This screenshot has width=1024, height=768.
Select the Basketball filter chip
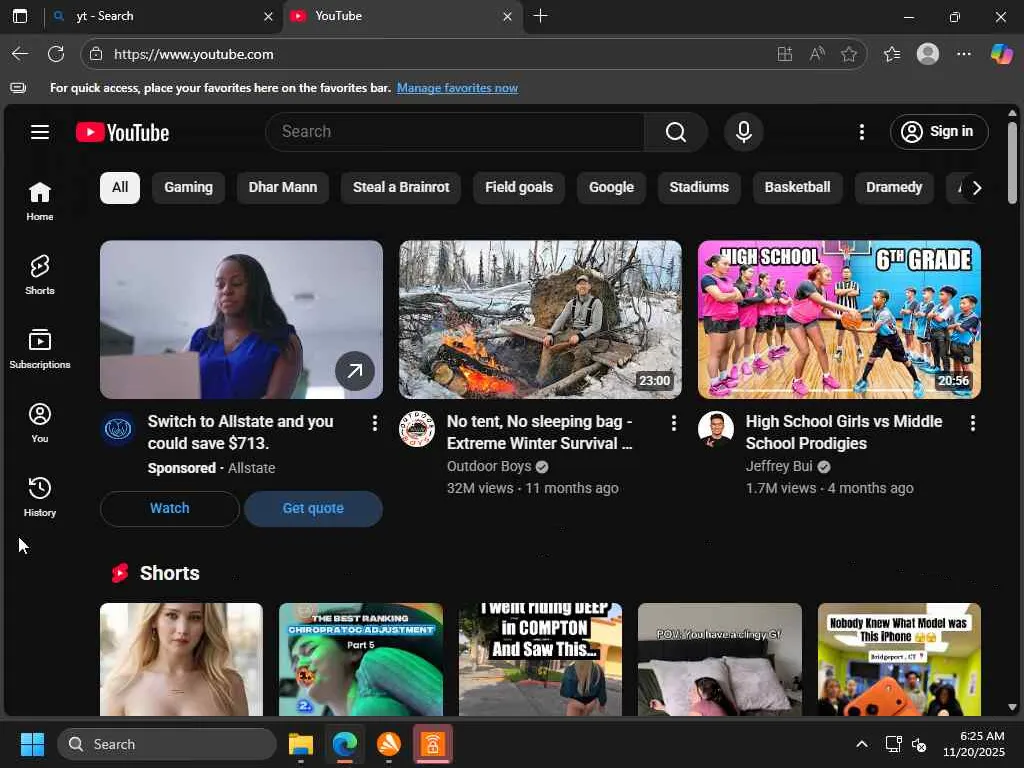pyautogui.click(x=797, y=188)
